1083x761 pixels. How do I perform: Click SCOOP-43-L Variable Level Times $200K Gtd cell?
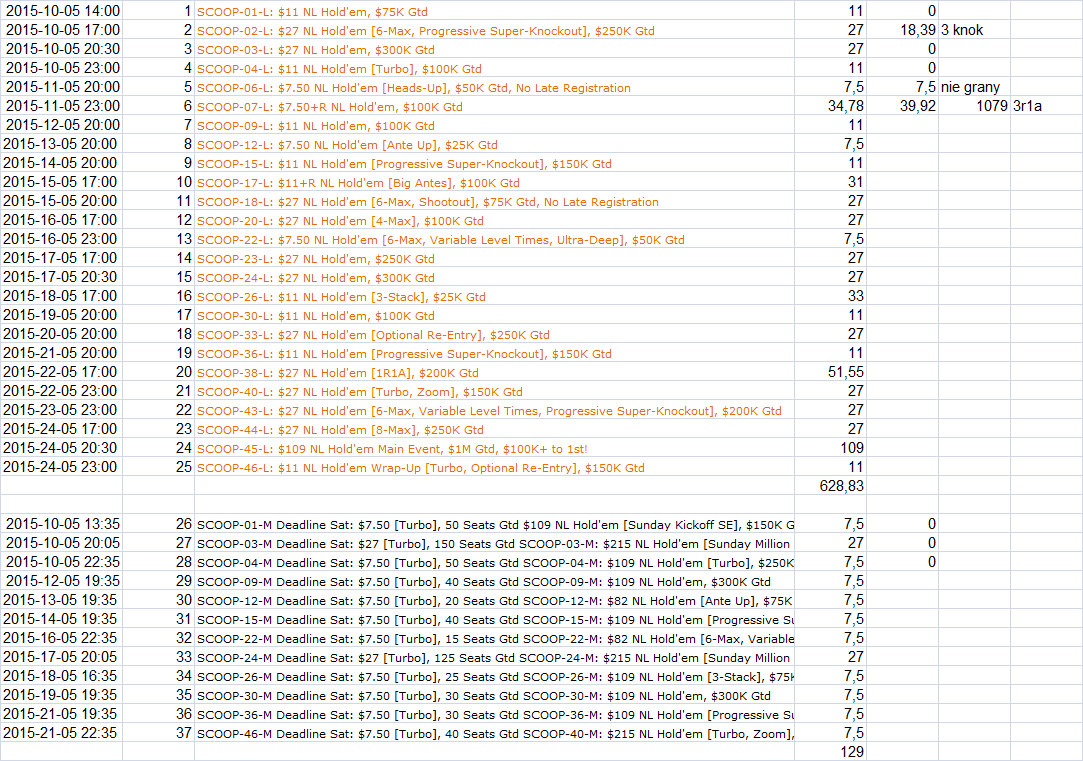494,410
